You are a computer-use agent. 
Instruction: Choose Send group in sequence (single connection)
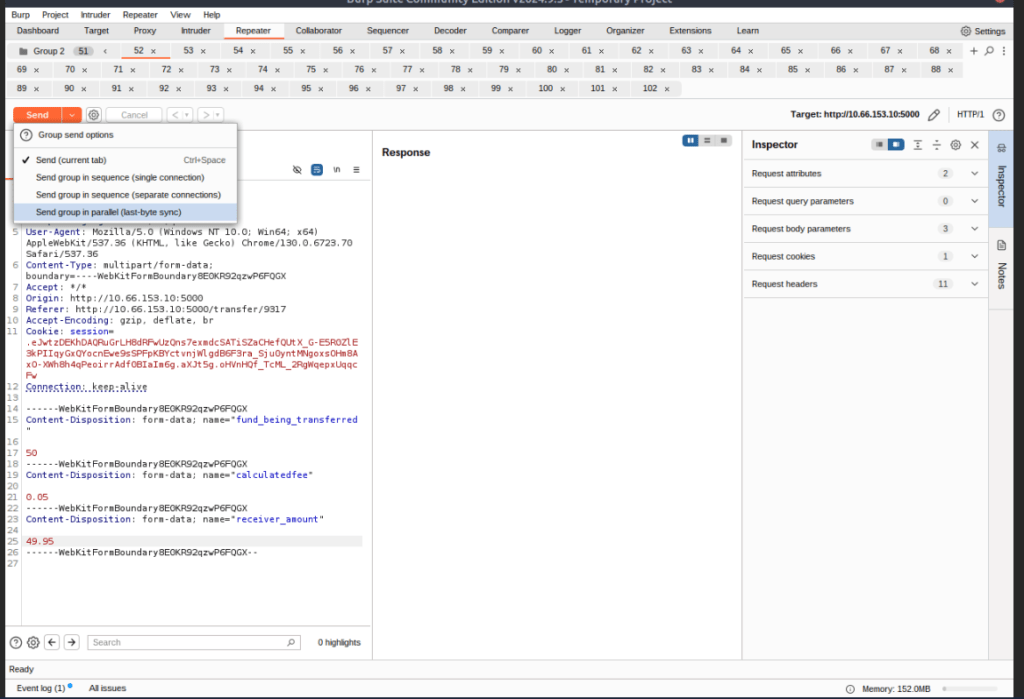point(125,178)
